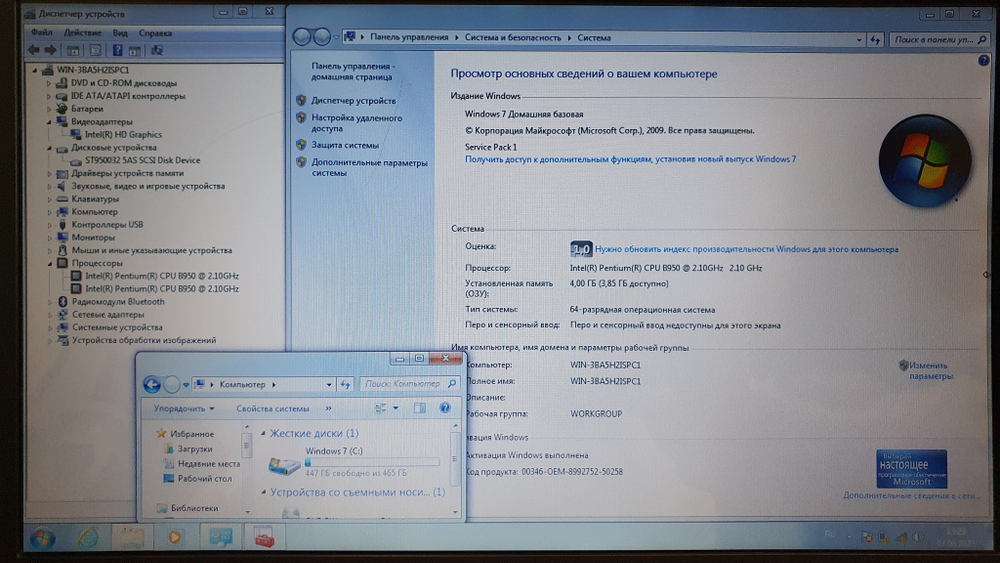Click Система и безопасность breadcrumb
This screenshot has height=563, width=1000.
(x=513, y=37)
